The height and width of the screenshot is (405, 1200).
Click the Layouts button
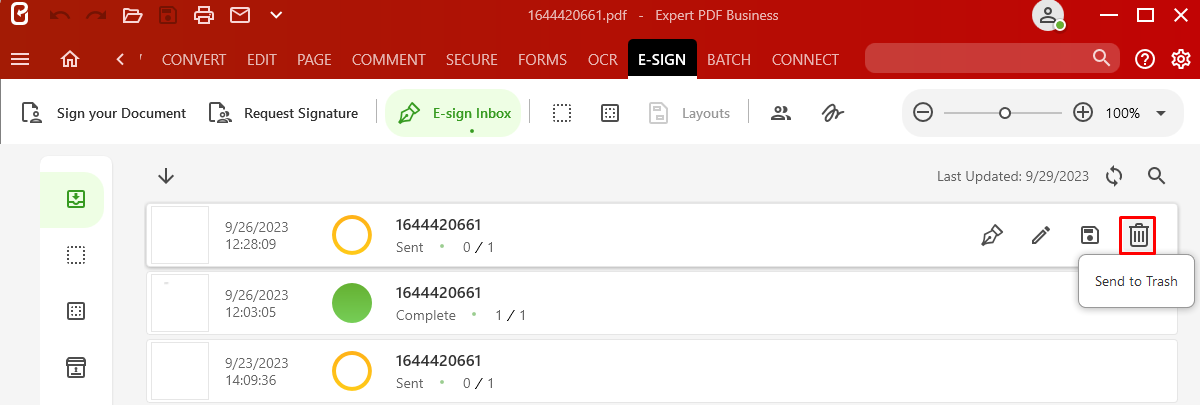(x=689, y=113)
